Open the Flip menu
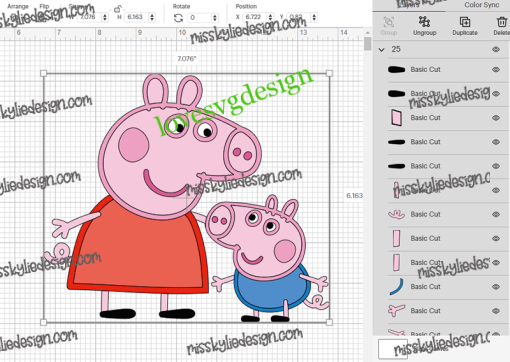Viewport: 510px width, 362px height. (x=44, y=6)
